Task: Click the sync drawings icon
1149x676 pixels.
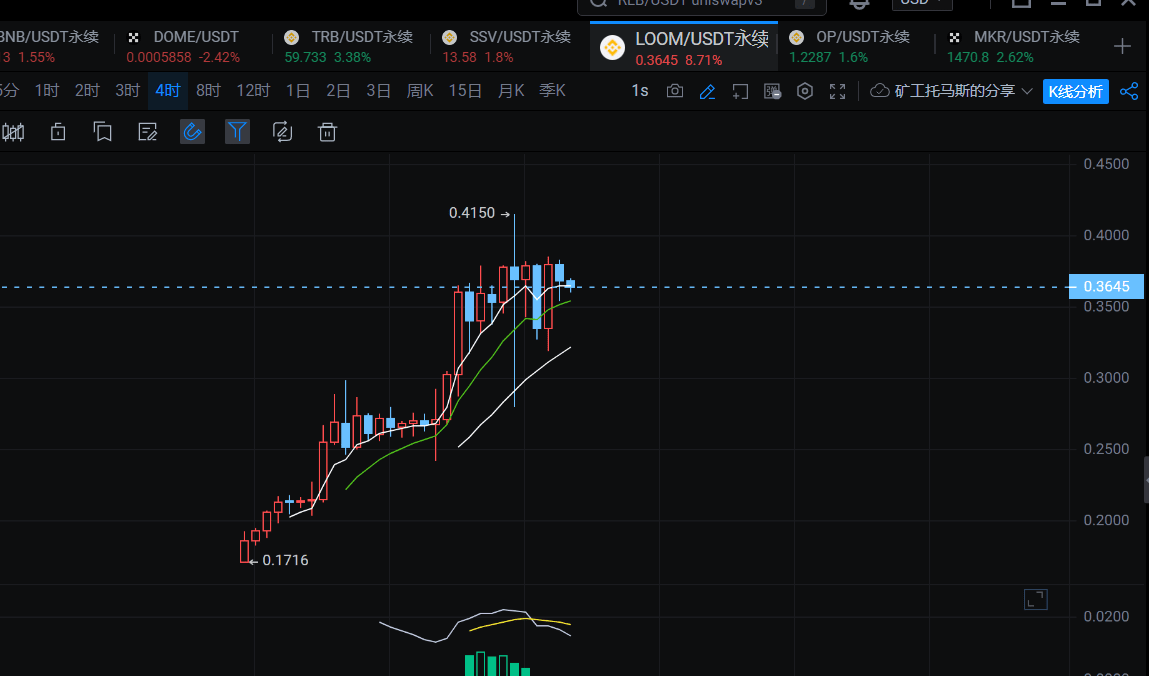Action: click(x=282, y=133)
